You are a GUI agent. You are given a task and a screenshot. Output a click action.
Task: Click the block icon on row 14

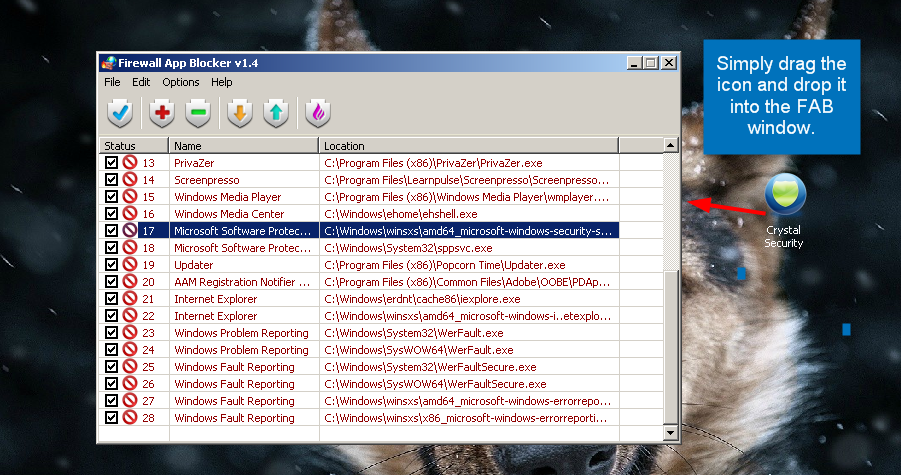(x=130, y=180)
